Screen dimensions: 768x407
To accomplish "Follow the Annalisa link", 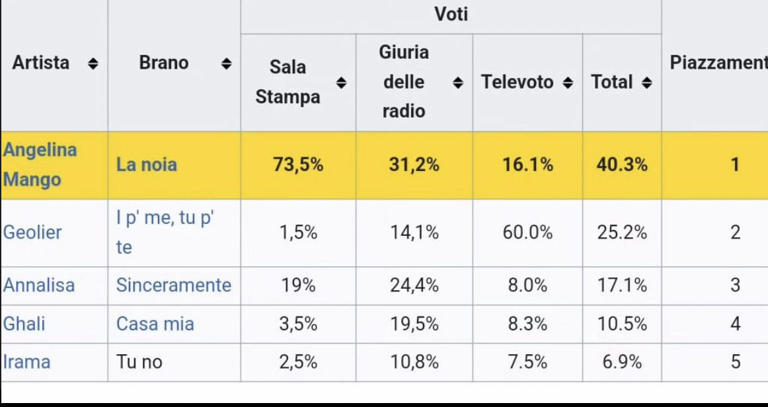I will [x=39, y=285].
